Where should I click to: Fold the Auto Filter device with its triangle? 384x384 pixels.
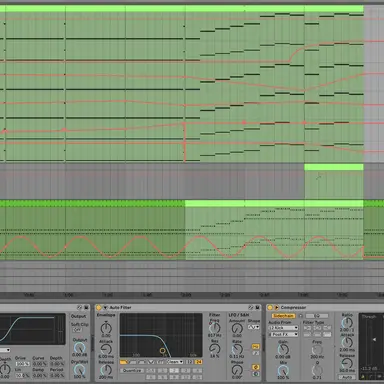coord(105,307)
